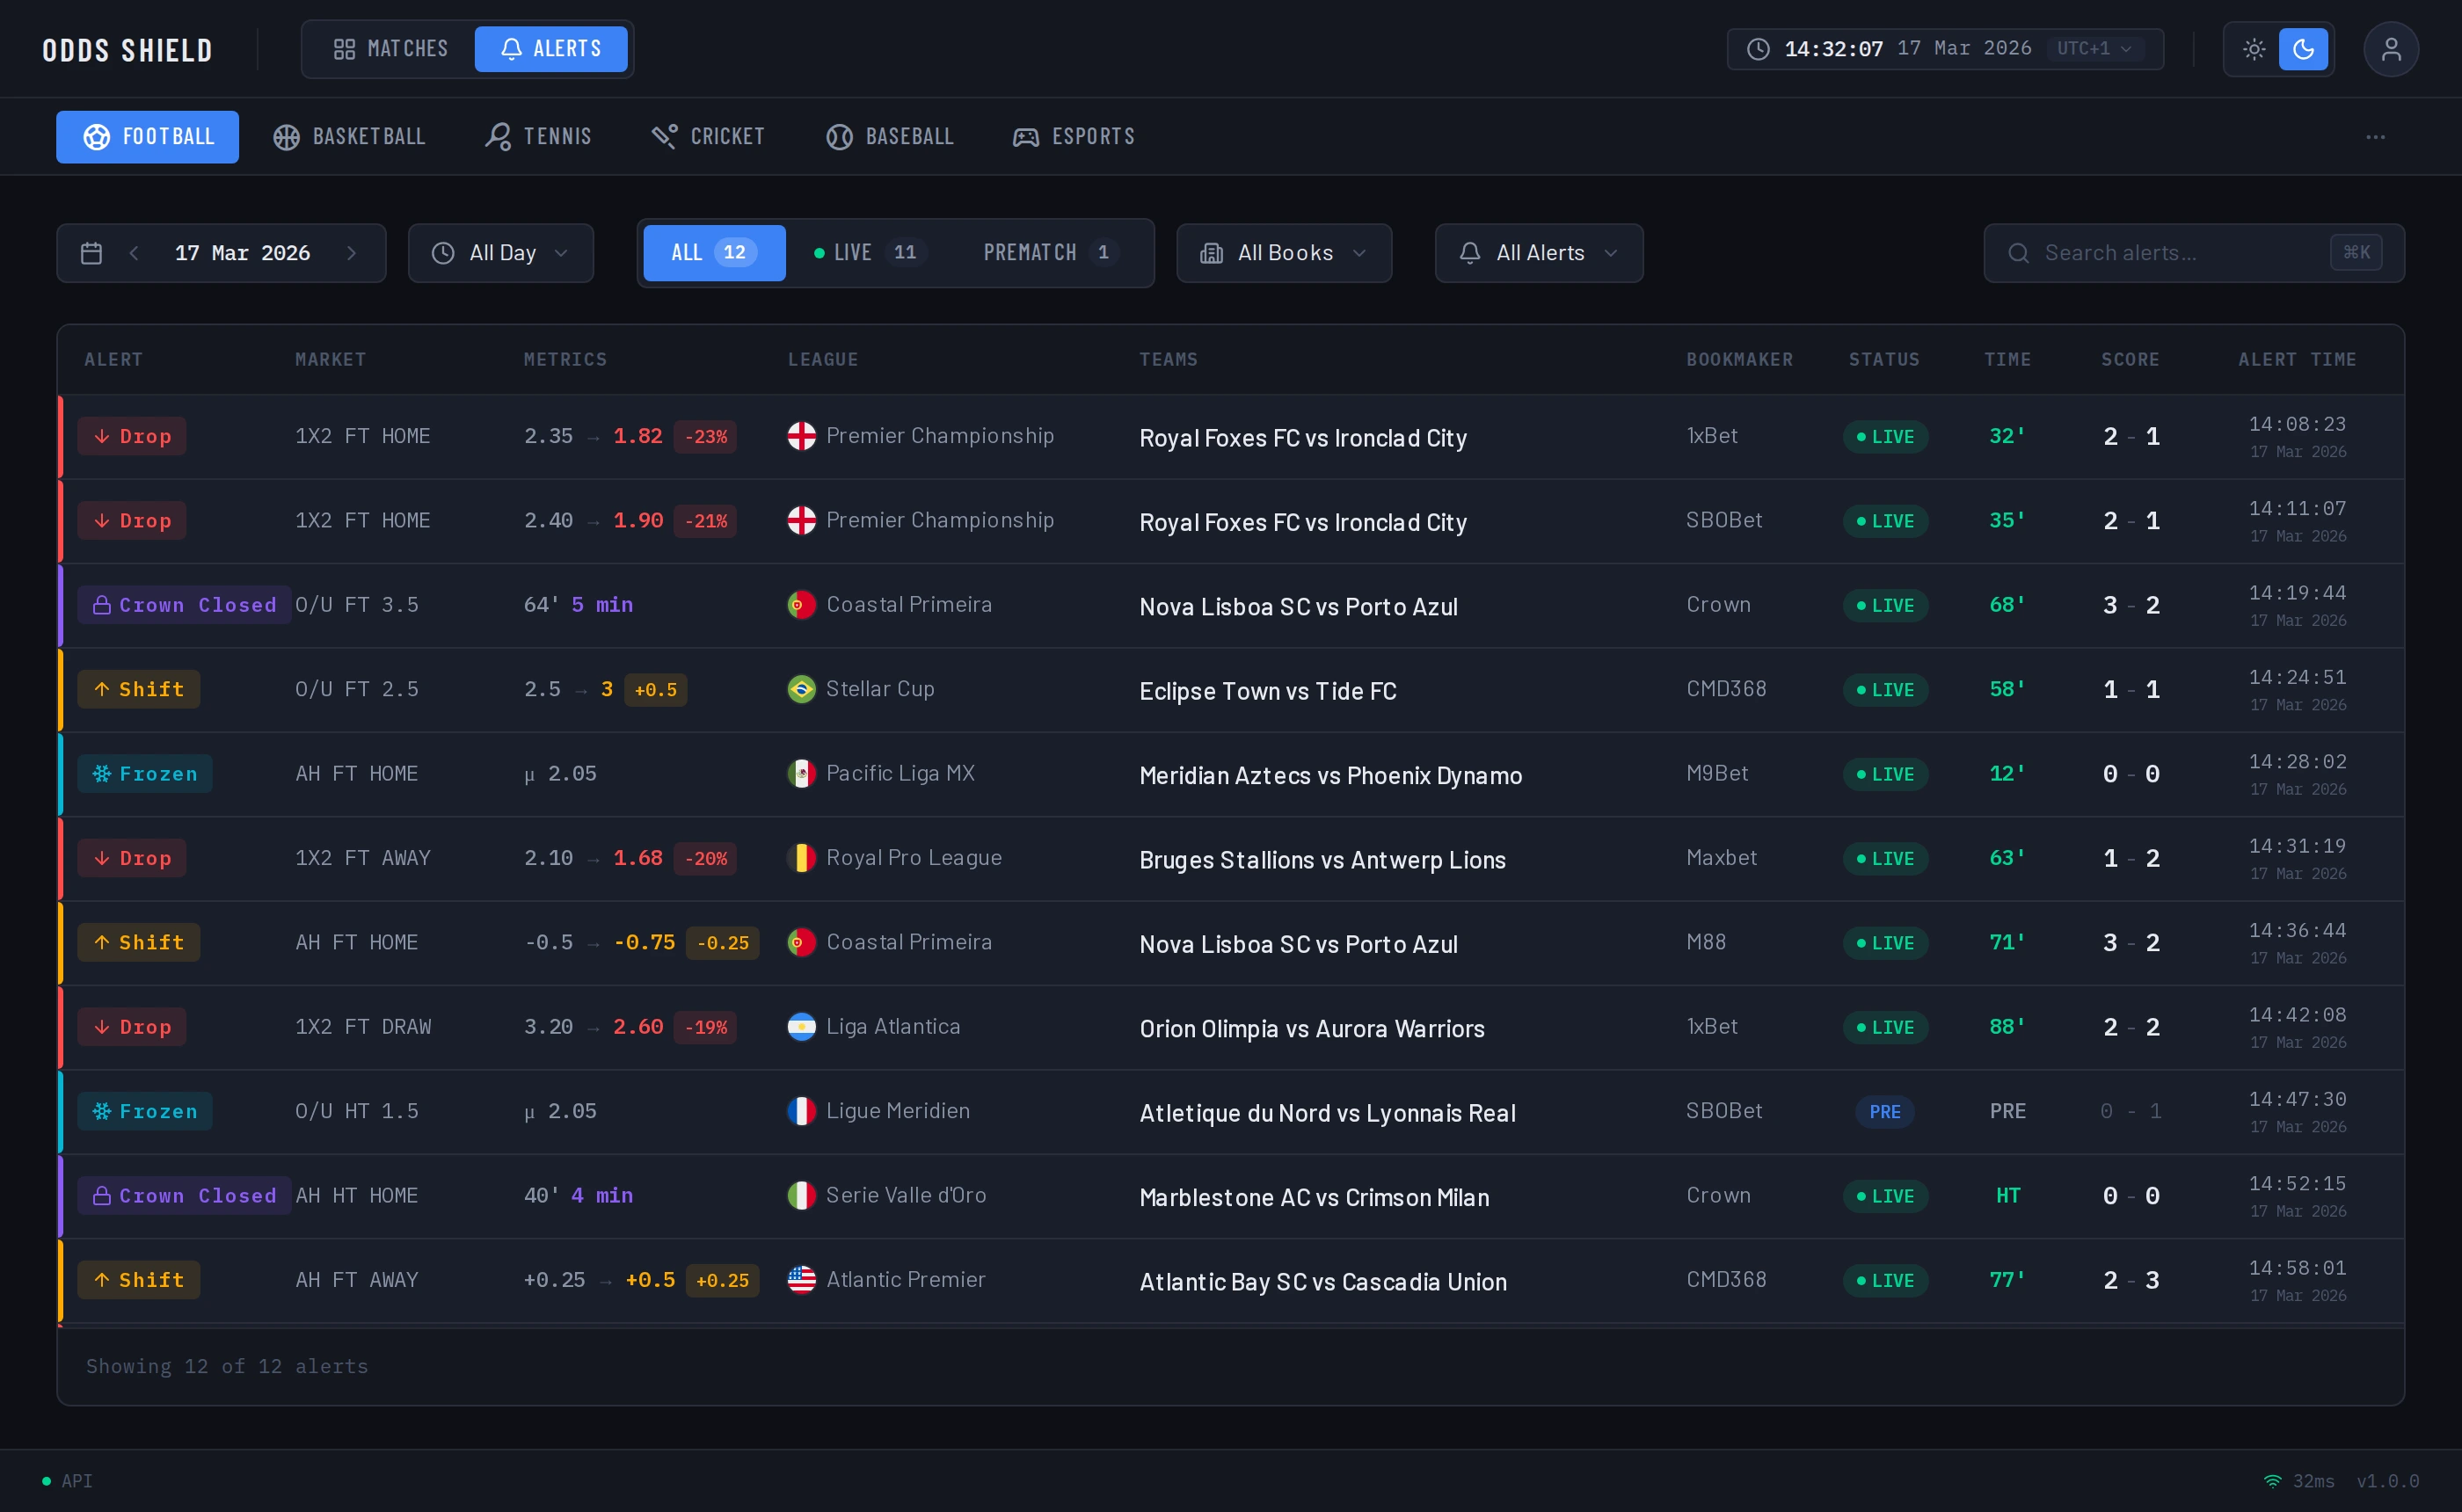Sort by ALERT TIME column header
Image resolution: width=2462 pixels, height=1512 pixels.
click(2298, 359)
